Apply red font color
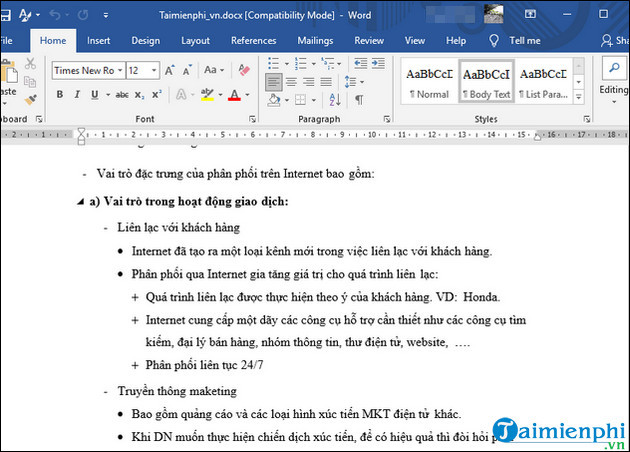The image size is (630, 452). [234, 95]
